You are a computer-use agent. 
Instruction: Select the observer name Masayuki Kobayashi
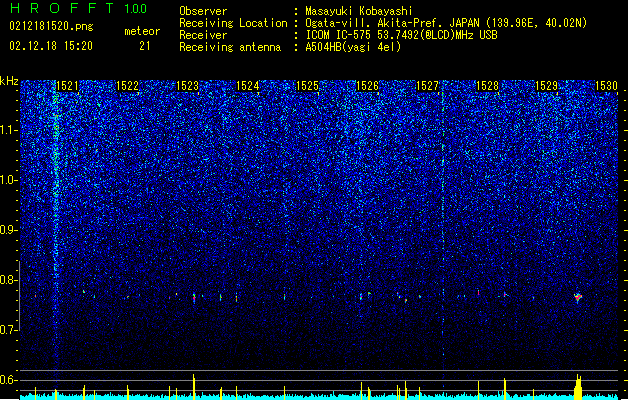359,11
